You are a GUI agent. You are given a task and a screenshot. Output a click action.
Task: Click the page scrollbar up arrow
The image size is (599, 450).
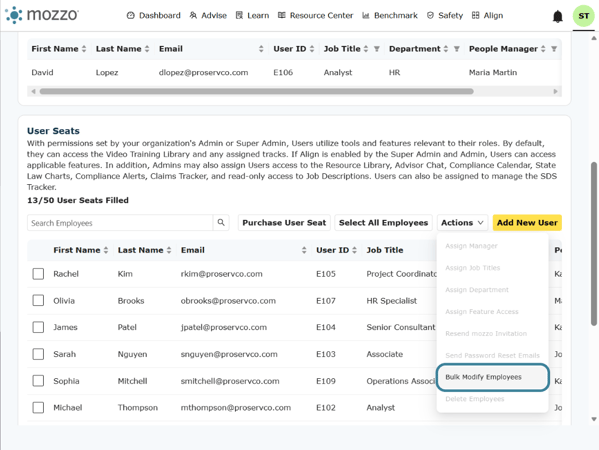[x=594, y=38]
